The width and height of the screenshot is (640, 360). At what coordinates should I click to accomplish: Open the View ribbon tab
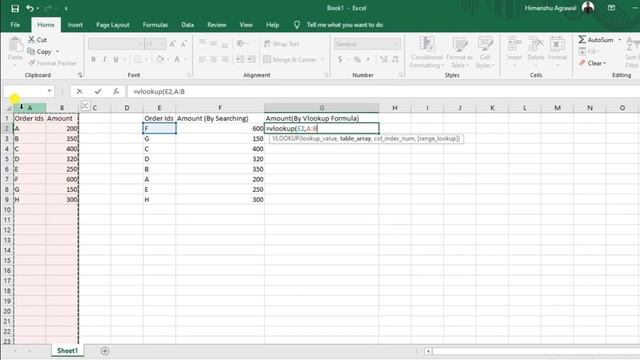246,25
